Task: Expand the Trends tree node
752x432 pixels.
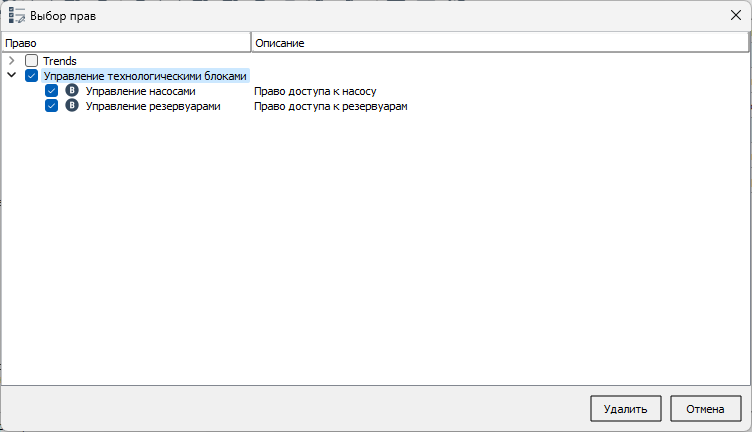Action: 11,61
